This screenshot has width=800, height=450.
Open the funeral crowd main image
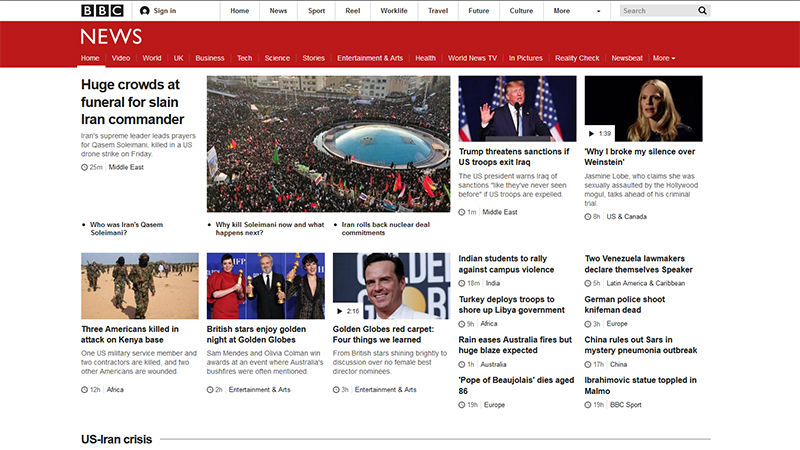tap(329, 144)
